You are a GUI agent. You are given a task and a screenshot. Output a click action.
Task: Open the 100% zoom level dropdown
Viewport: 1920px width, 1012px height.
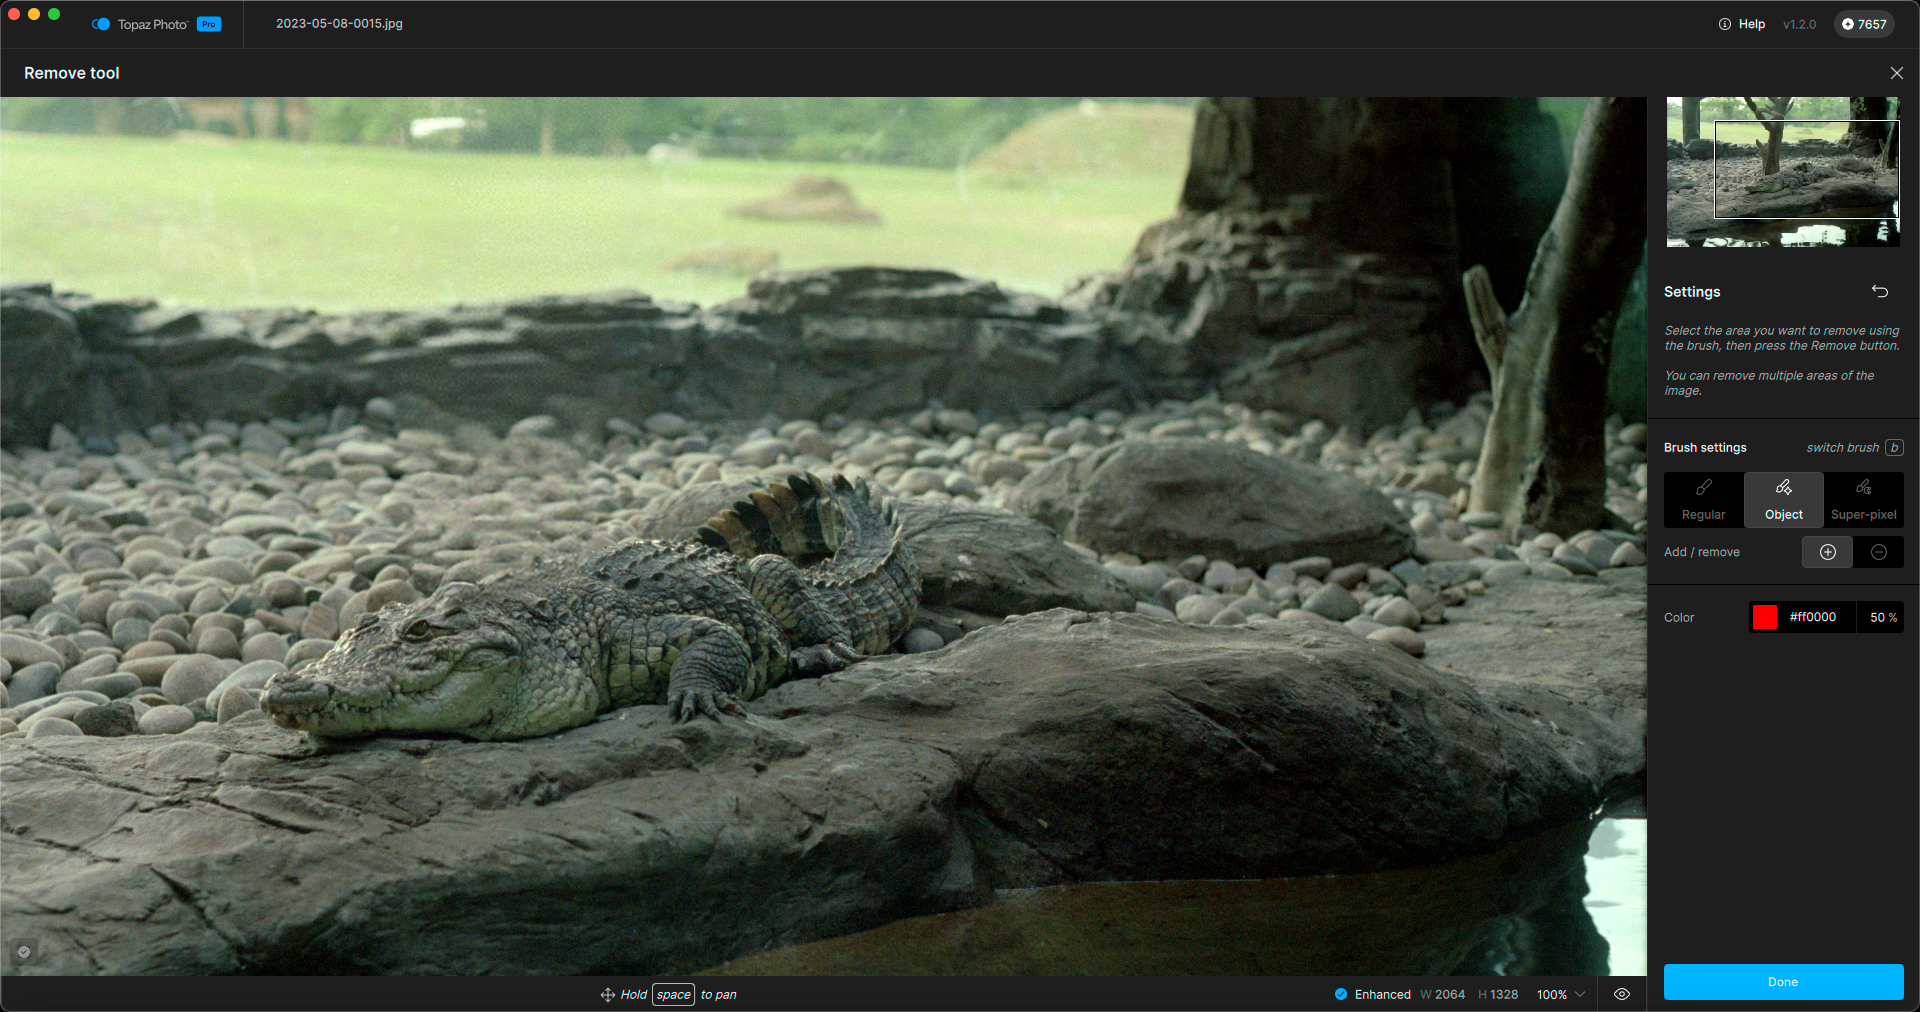click(x=1560, y=994)
